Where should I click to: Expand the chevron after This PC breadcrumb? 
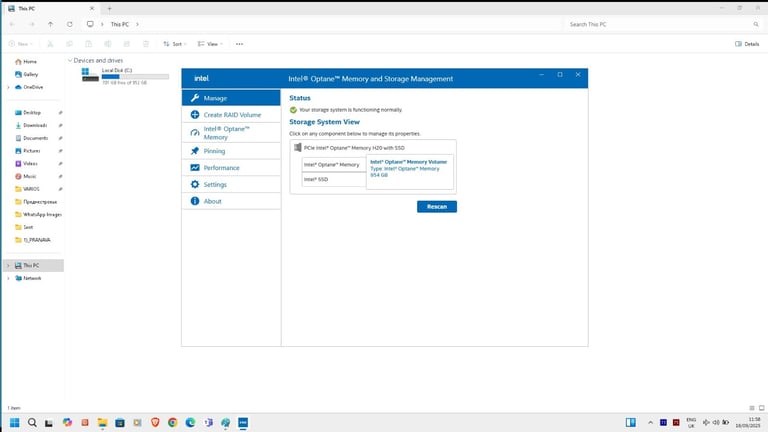(x=137, y=24)
